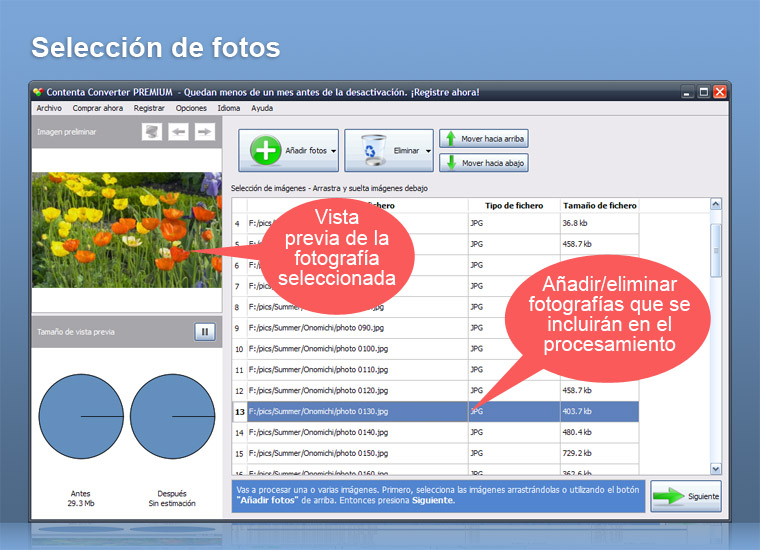Viewport: 760px width, 550px height.
Task: Minimize the Contenta Converter window
Action: point(687,92)
